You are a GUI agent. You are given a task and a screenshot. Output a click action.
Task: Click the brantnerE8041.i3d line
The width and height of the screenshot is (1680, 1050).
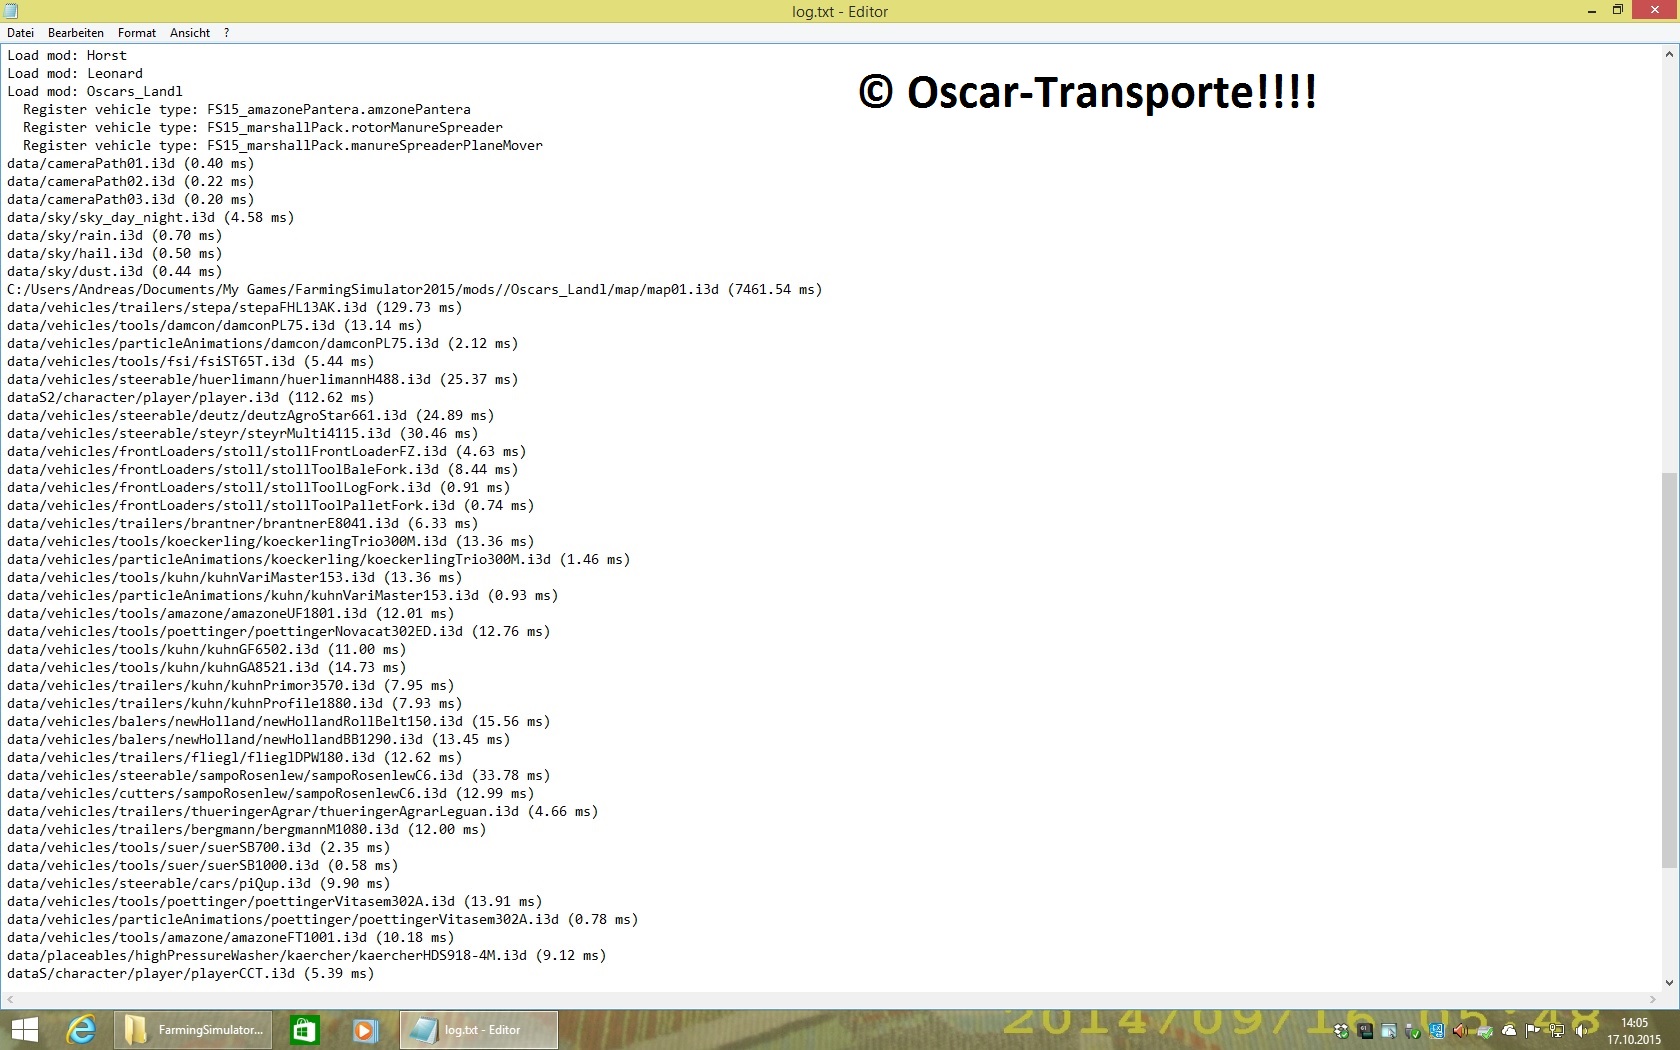click(x=243, y=524)
